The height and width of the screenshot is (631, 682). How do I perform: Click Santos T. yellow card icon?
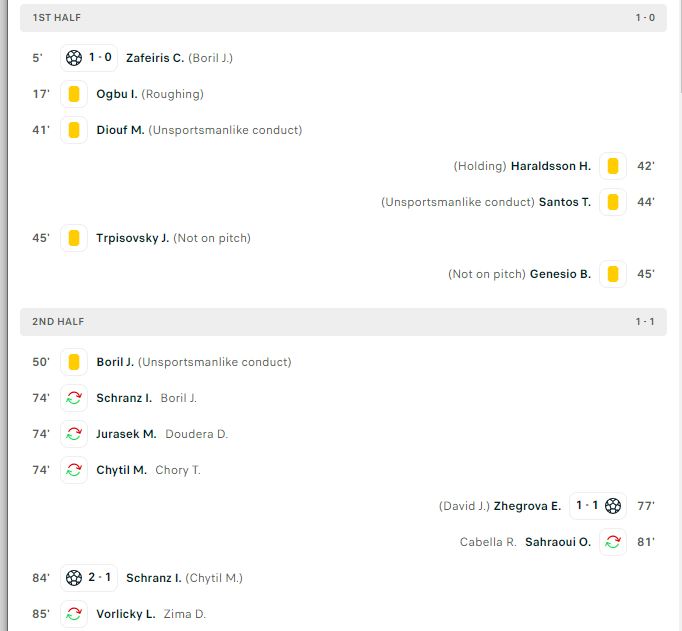pos(613,202)
